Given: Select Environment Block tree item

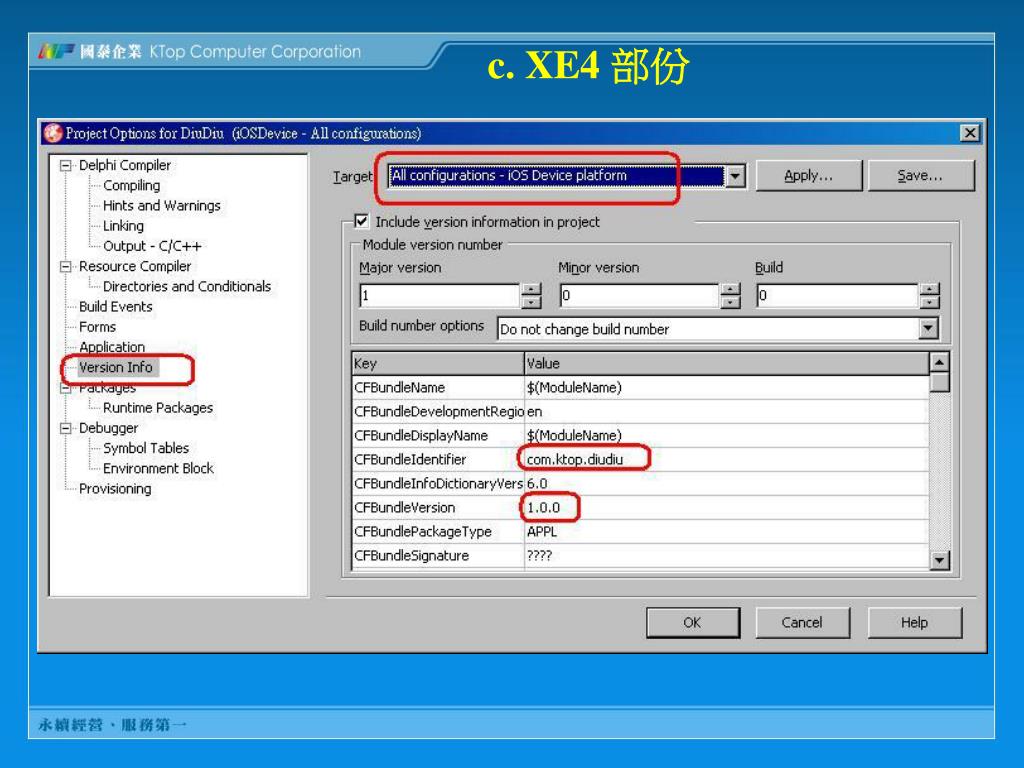Looking at the screenshot, I should click(x=158, y=469).
